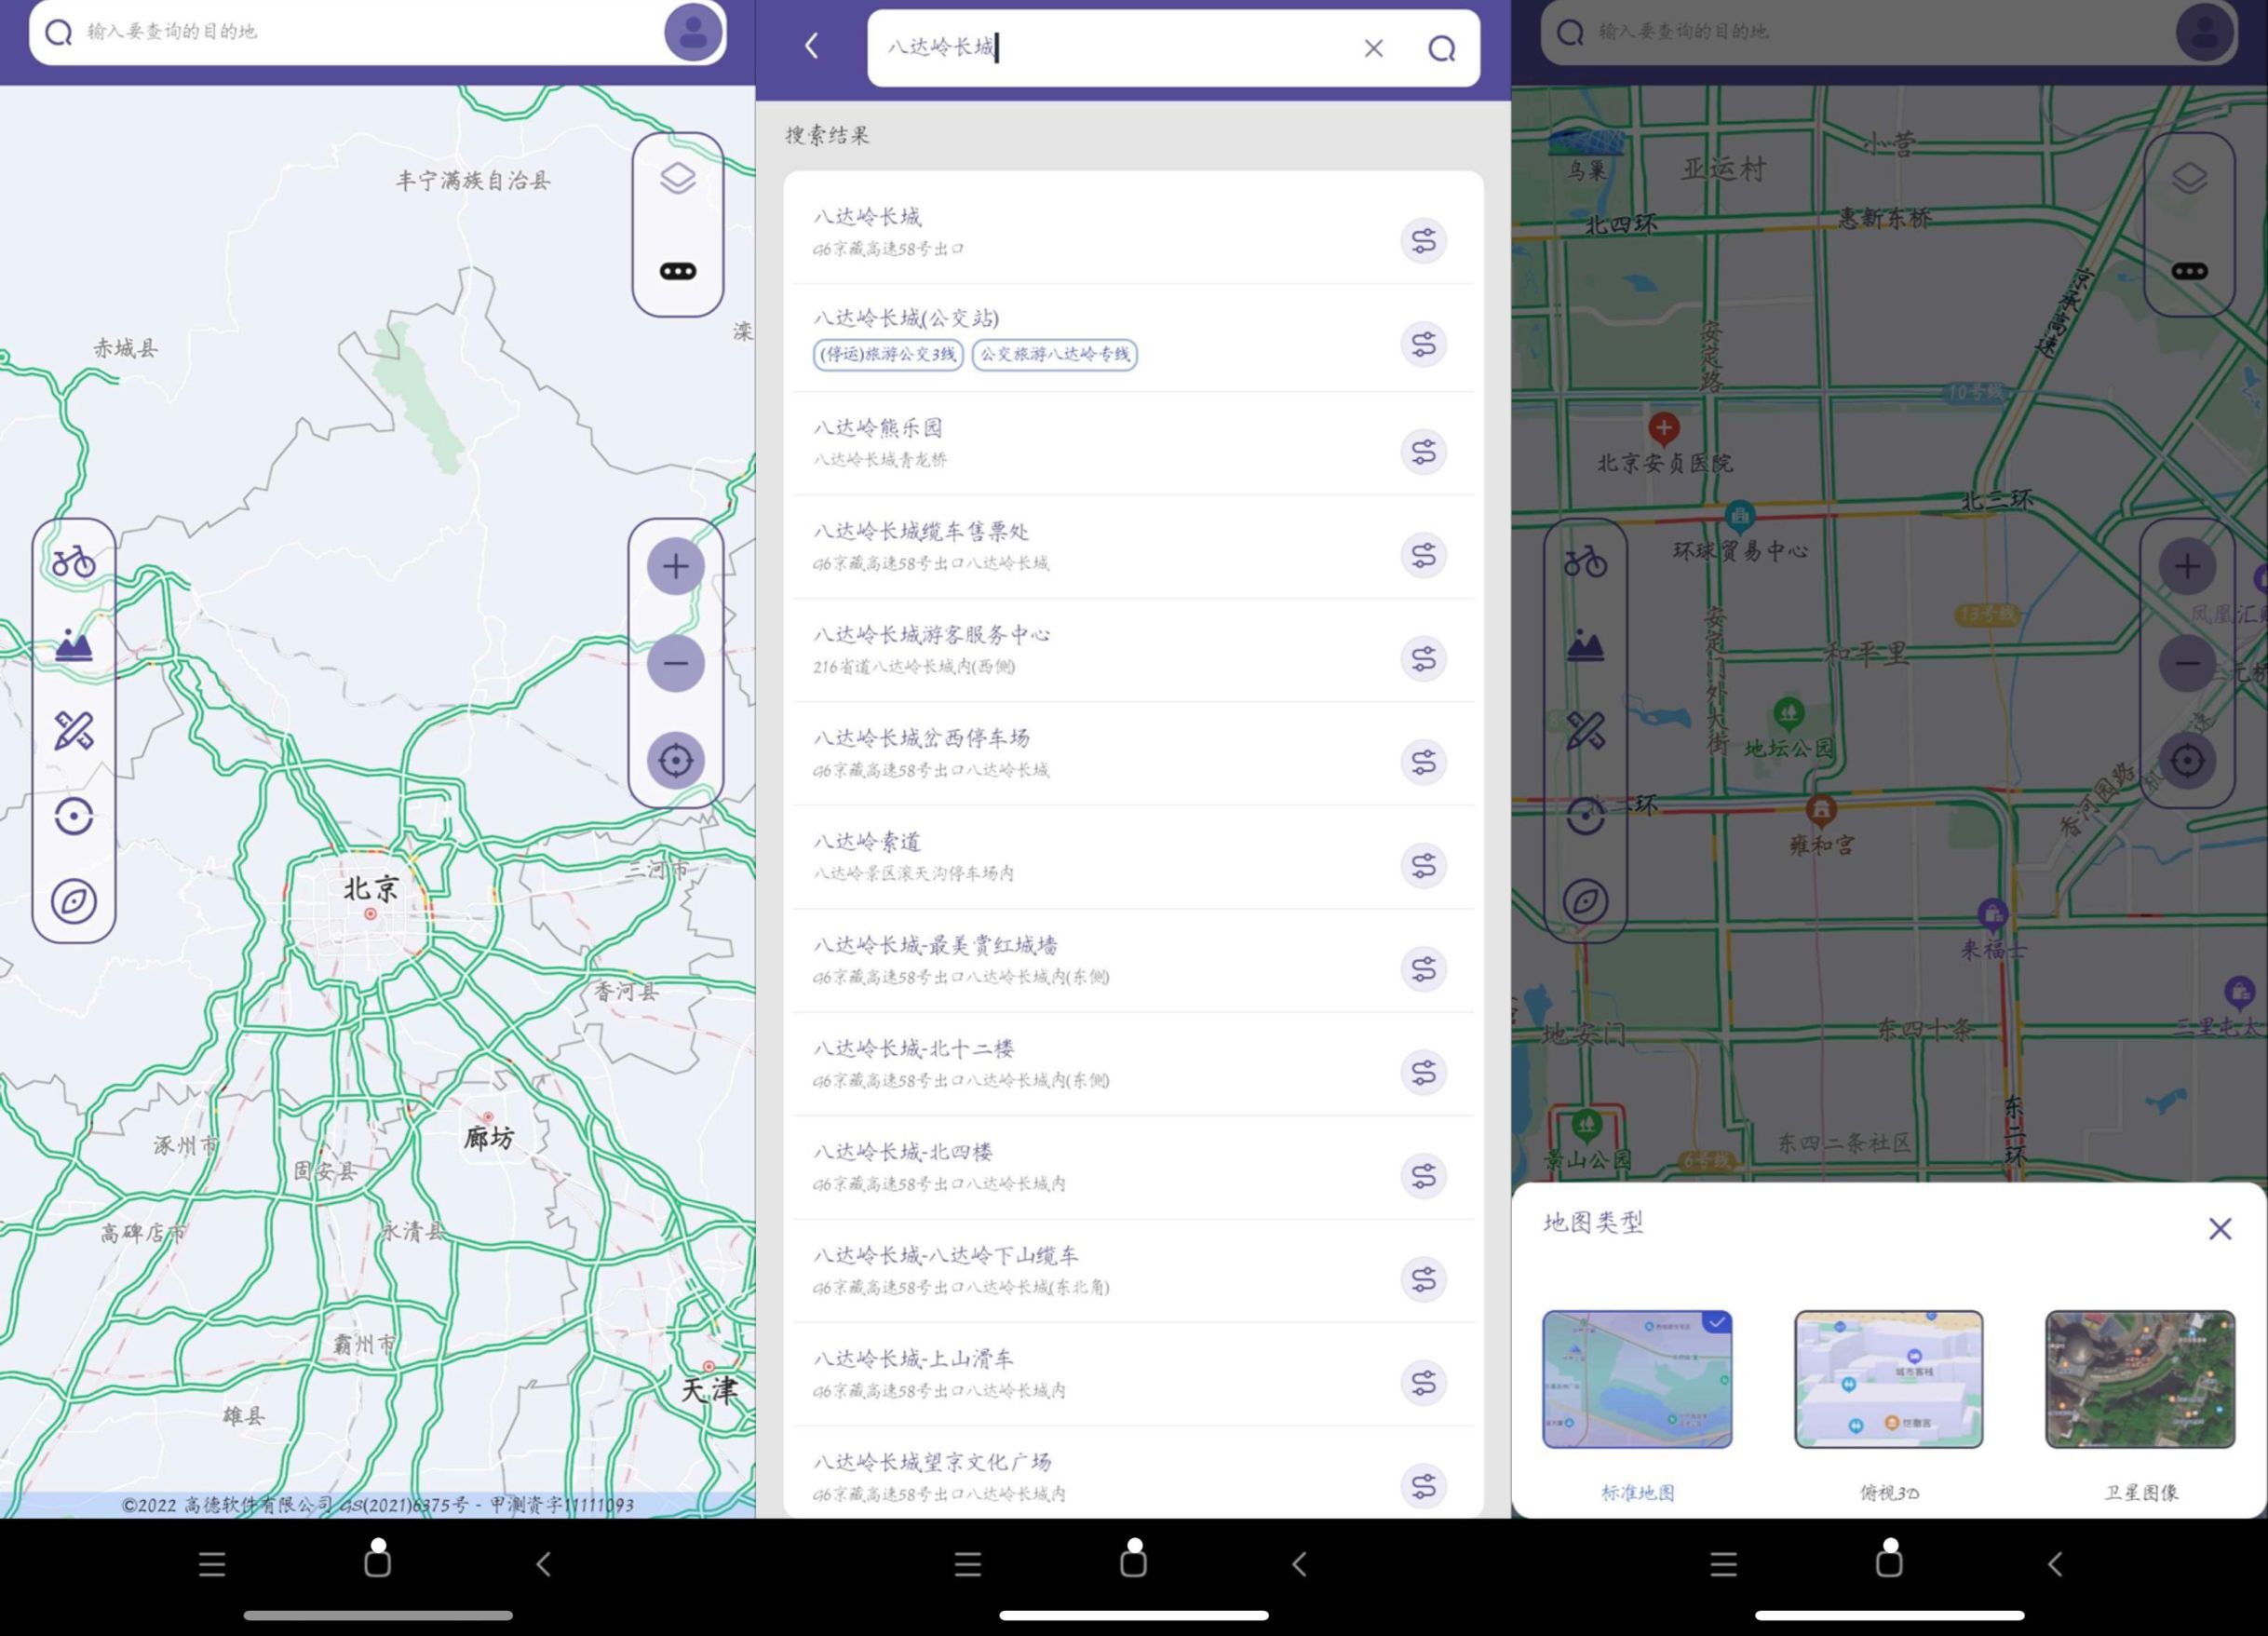The width and height of the screenshot is (2268, 1636).
Task: Zoom in with plus button on left map
Action: (675, 567)
